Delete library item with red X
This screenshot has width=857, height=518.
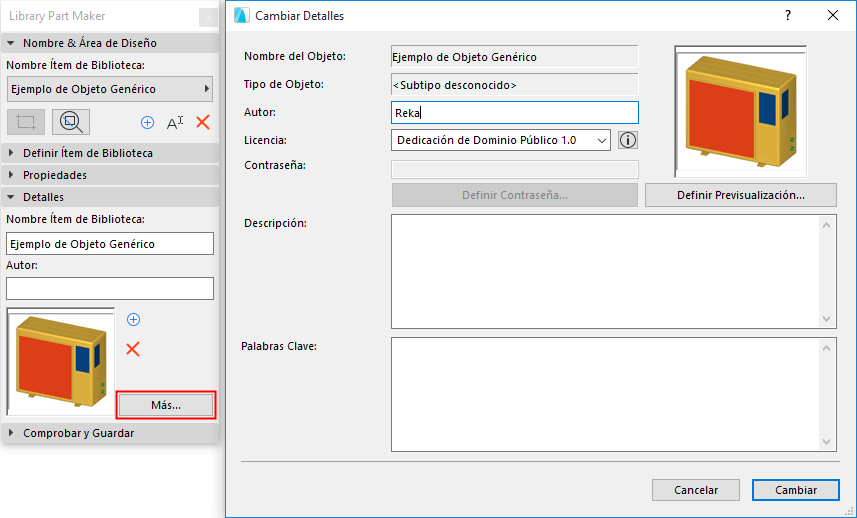click(x=203, y=122)
